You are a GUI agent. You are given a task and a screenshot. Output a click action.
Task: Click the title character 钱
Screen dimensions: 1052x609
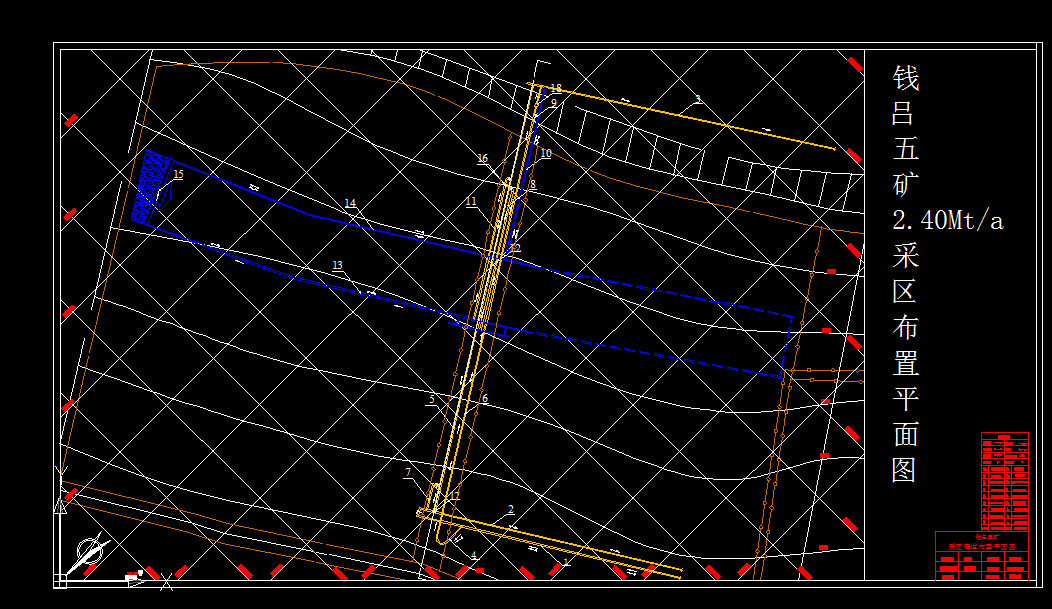pyautogui.click(x=905, y=78)
